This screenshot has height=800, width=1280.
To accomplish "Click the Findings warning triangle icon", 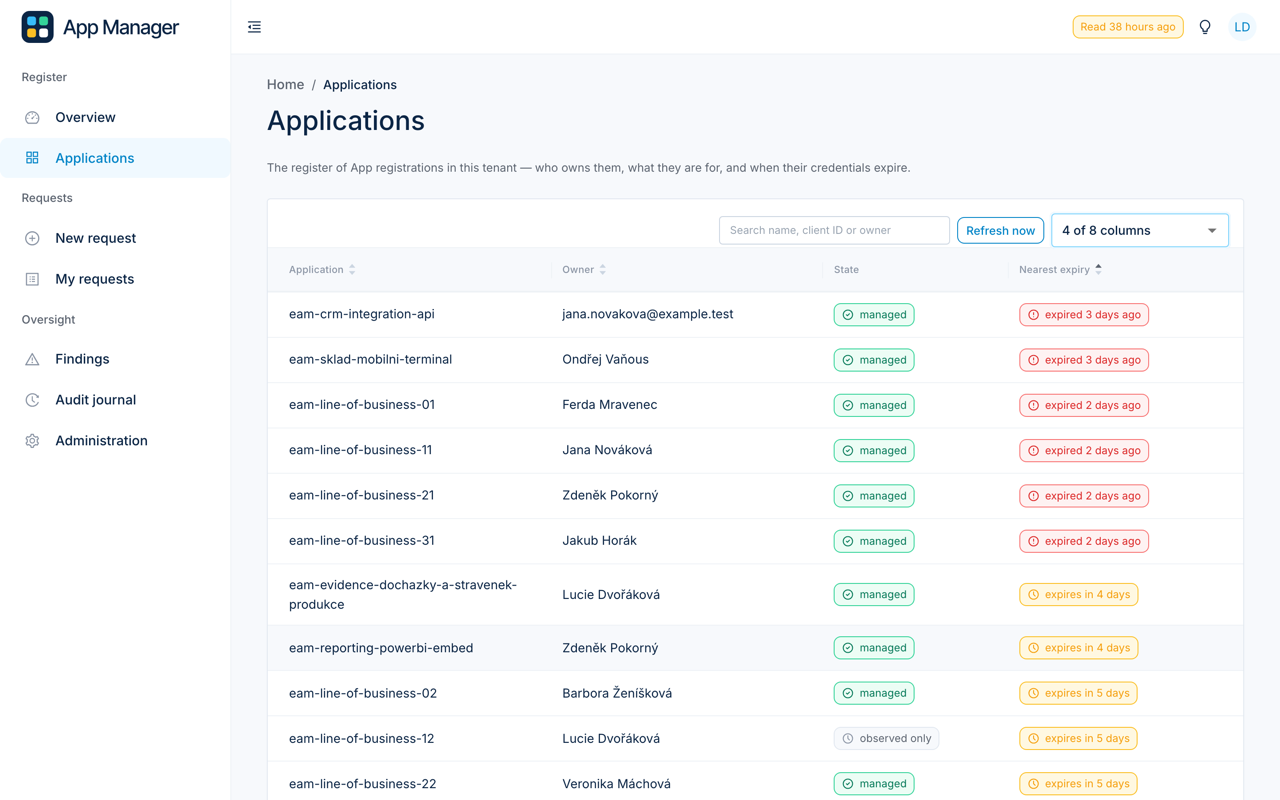I will point(32,359).
